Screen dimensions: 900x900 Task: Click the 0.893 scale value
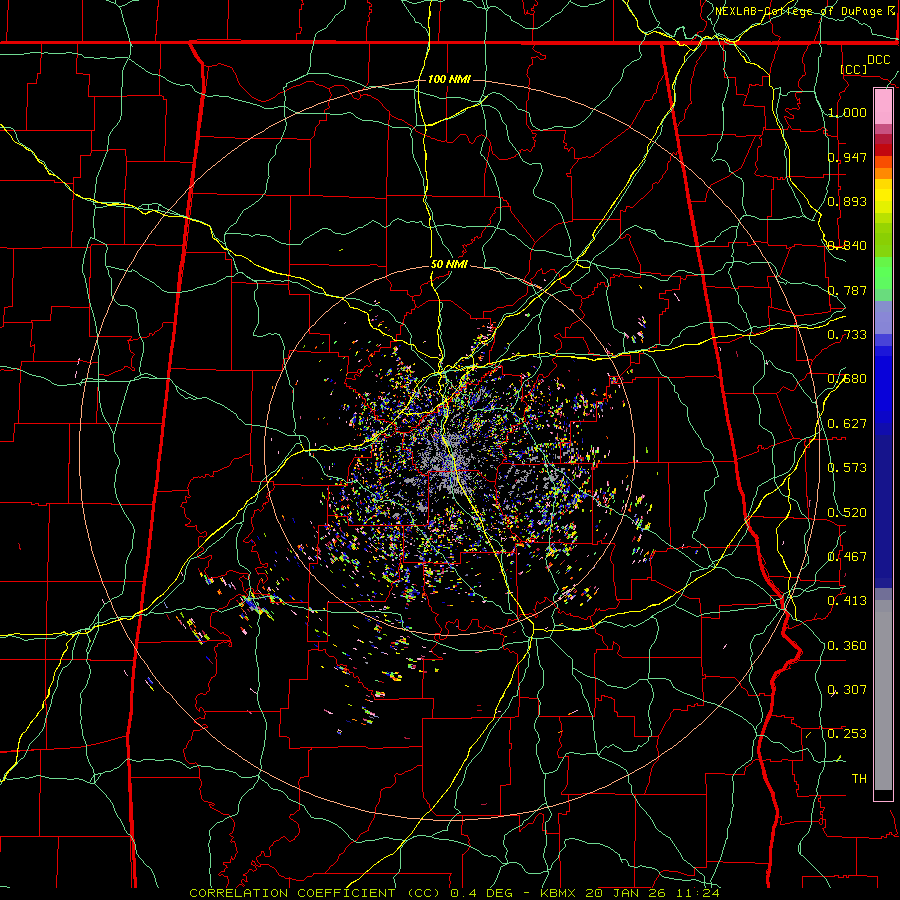(847, 201)
